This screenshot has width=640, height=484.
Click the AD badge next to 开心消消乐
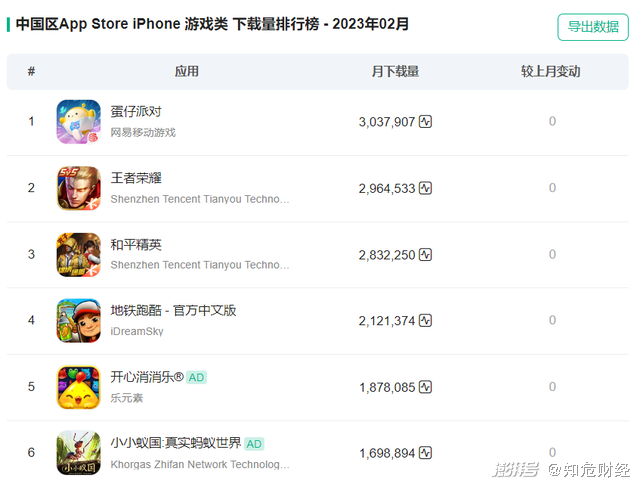(196, 377)
